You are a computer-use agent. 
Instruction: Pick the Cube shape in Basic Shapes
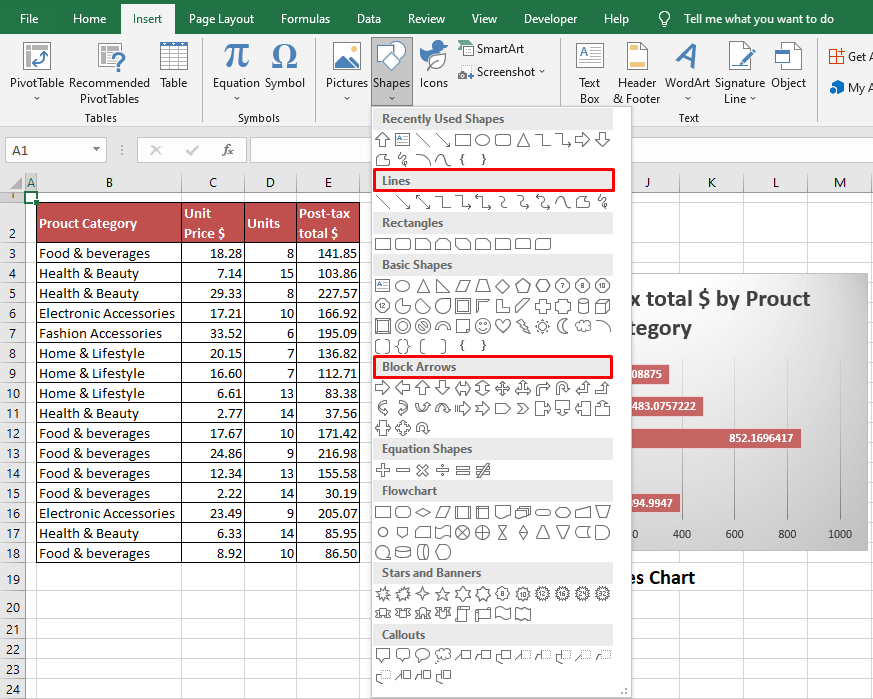603,306
